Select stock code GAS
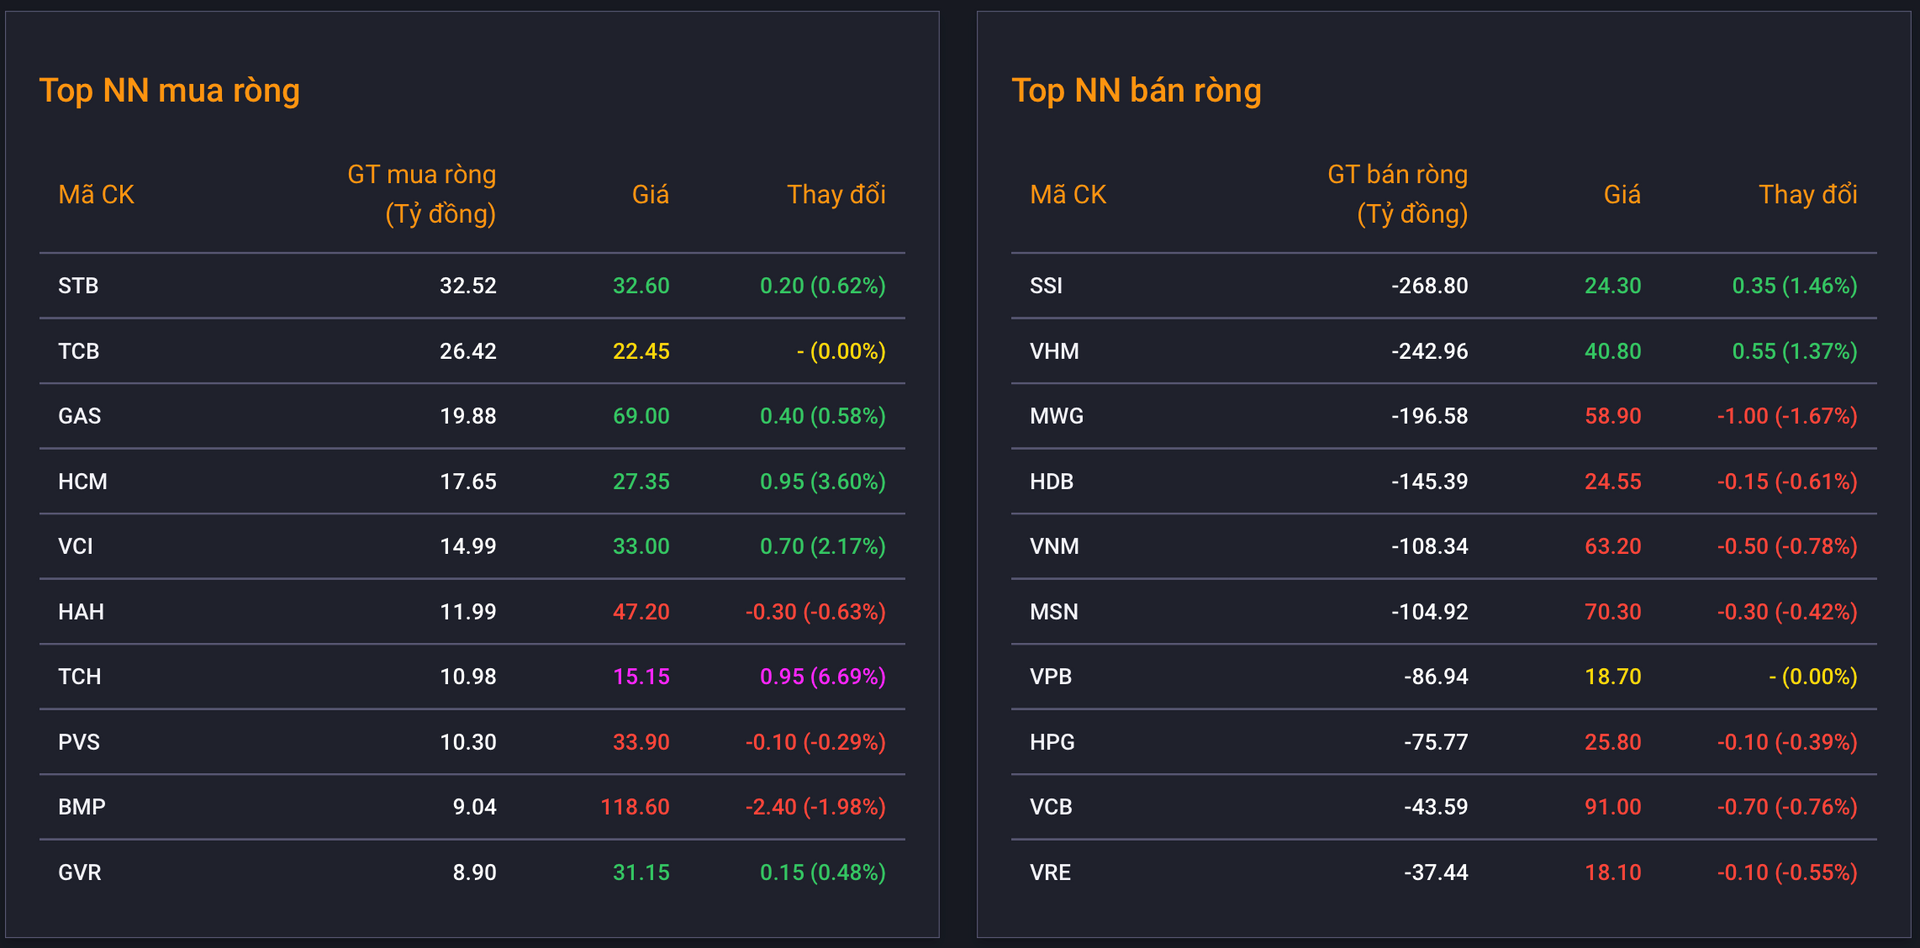The image size is (1920, 948). pos(79,416)
